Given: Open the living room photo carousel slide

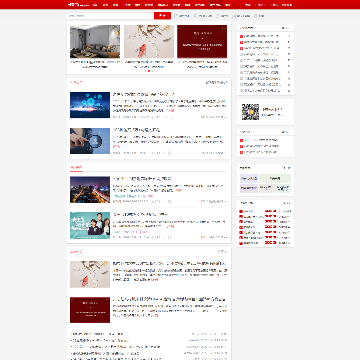Looking at the screenshot, I should tap(95, 42).
